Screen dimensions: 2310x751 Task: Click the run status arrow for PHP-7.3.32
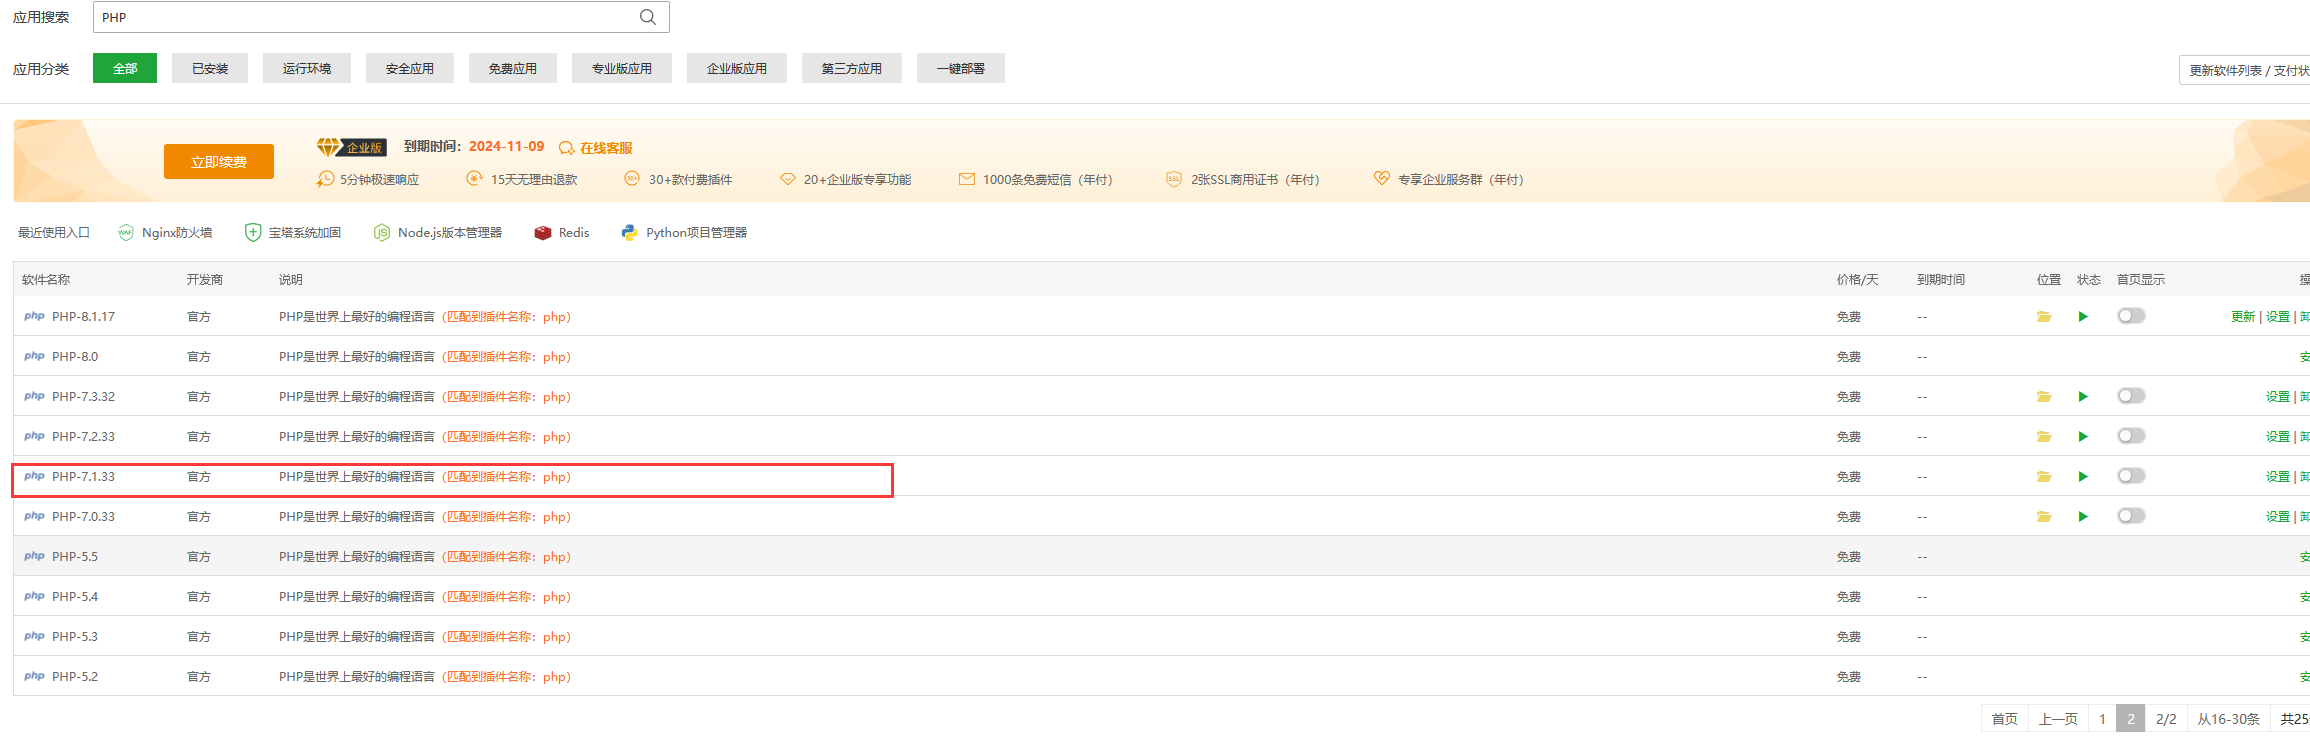tap(2083, 397)
